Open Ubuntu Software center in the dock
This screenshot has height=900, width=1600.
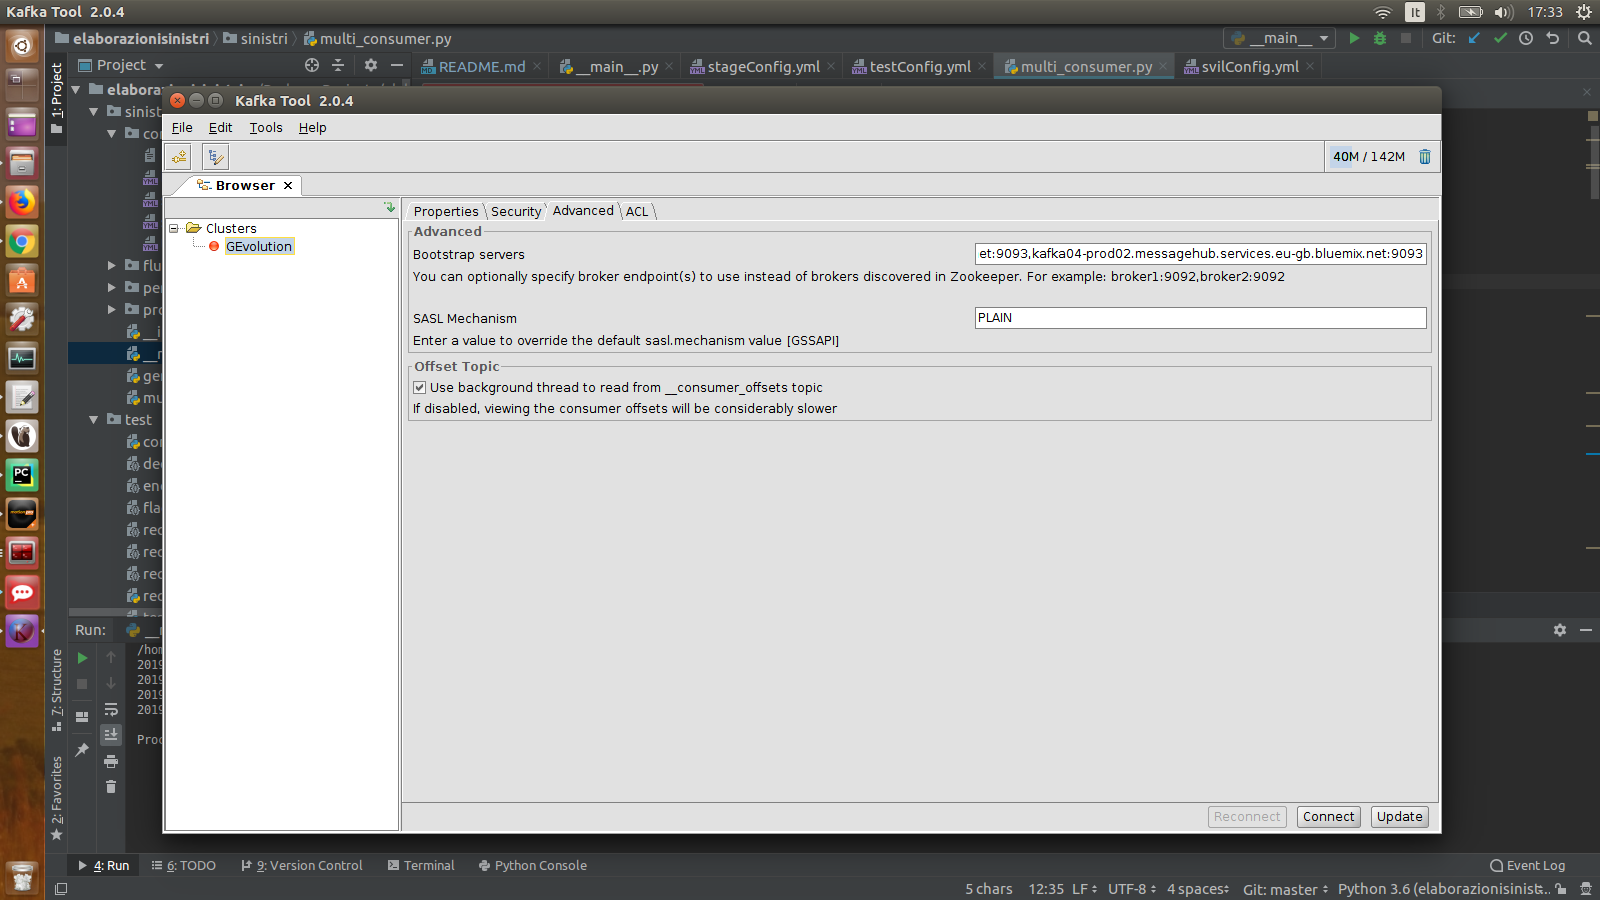pyautogui.click(x=22, y=280)
